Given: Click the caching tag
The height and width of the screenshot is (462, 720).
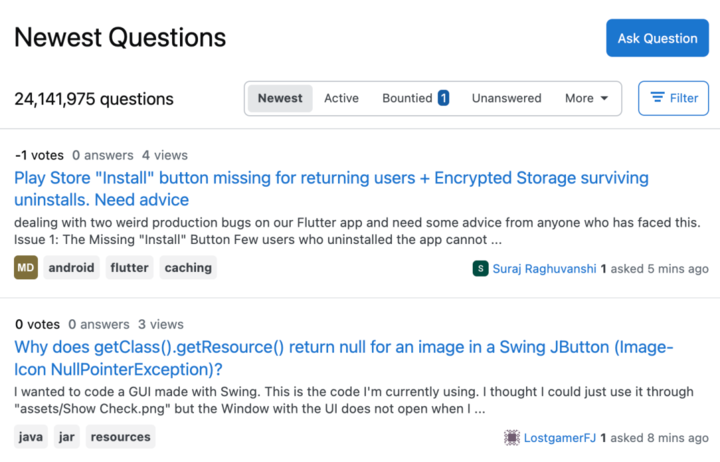Looking at the screenshot, I should 188,268.
